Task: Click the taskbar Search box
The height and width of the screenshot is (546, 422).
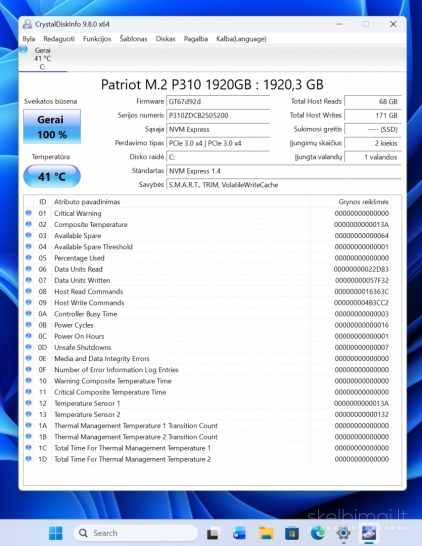Action: 135,533
